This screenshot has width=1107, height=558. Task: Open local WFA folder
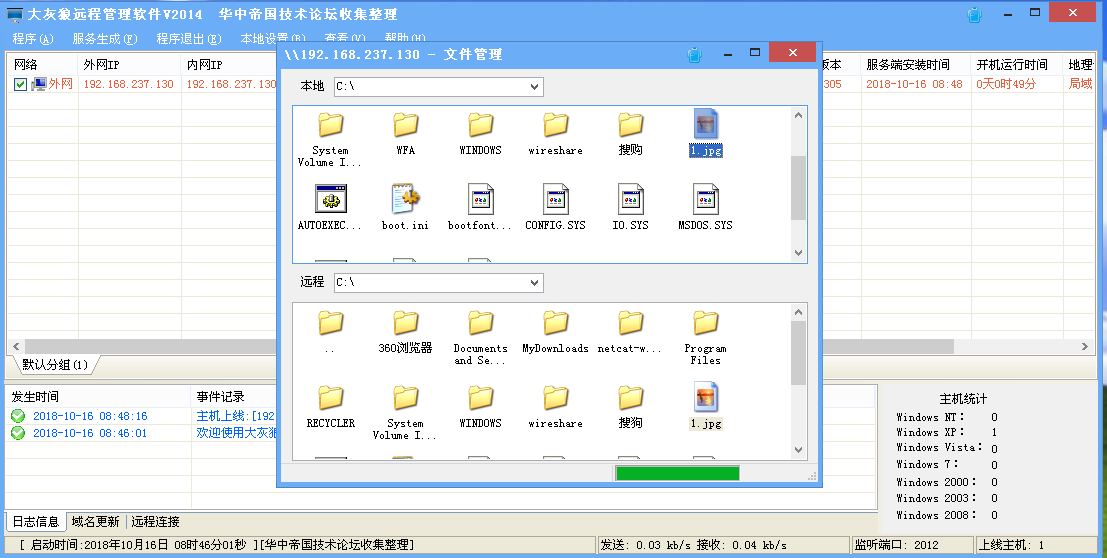click(405, 133)
